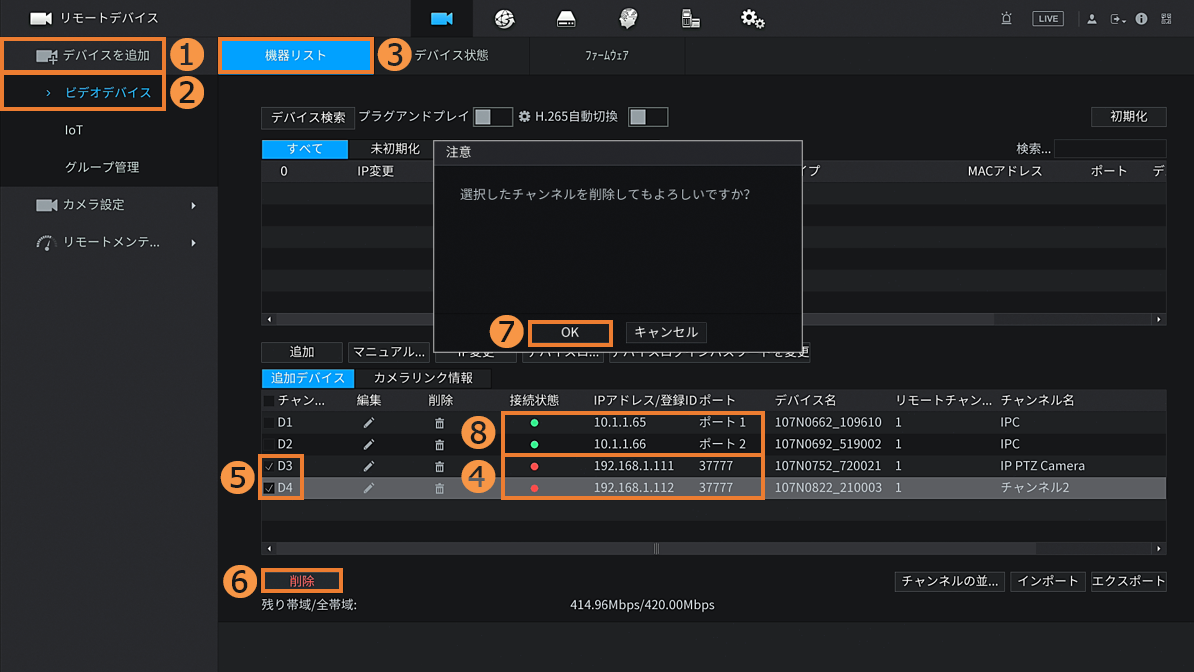Click the 検索 search input field
The height and width of the screenshot is (672, 1194).
click(x=1109, y=149)
